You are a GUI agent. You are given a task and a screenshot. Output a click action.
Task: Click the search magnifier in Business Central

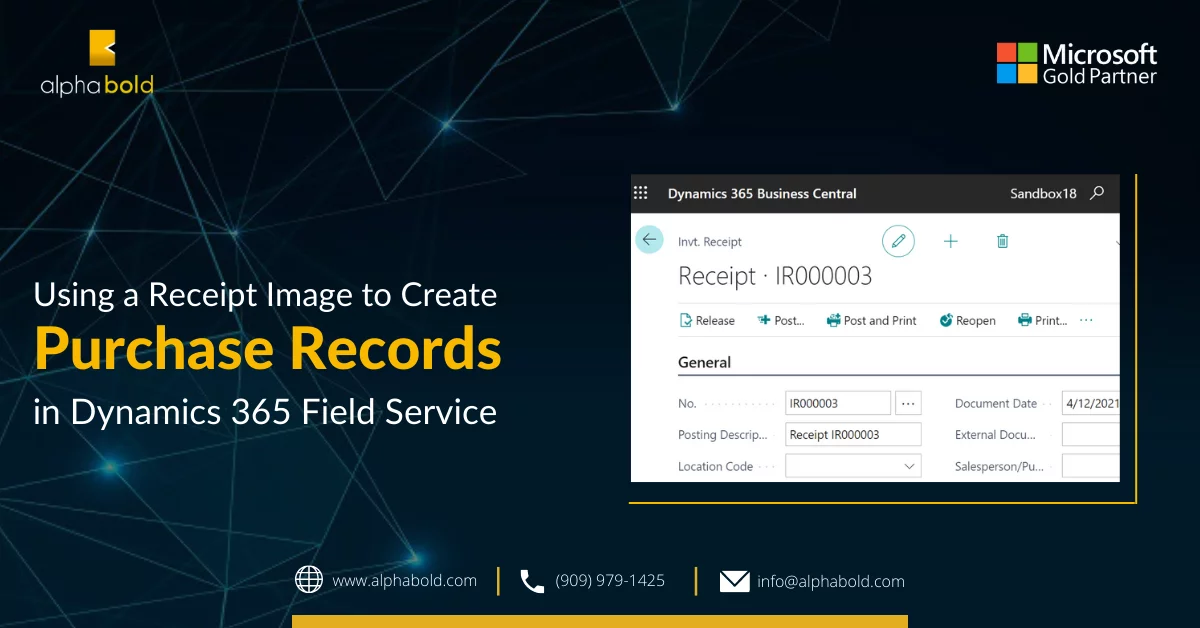point(1097,193)
